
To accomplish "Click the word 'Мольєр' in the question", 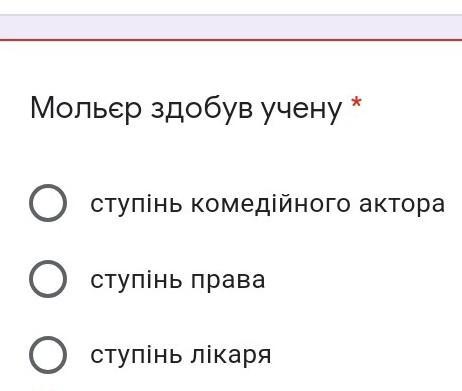I will tap(86, 108).
